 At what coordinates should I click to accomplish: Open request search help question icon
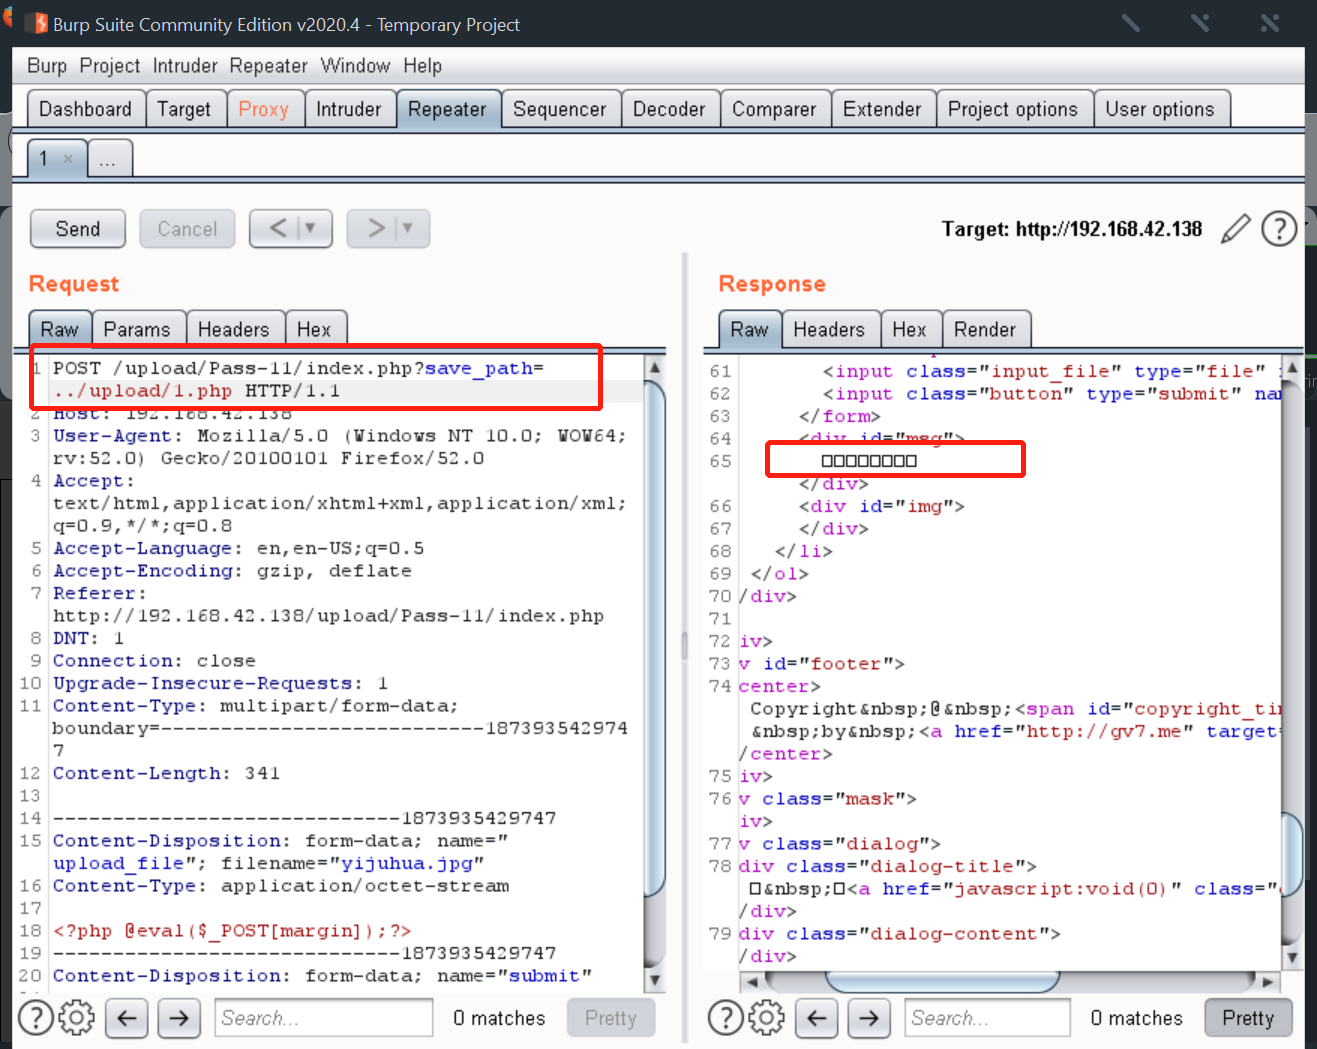coord(36,1018)
